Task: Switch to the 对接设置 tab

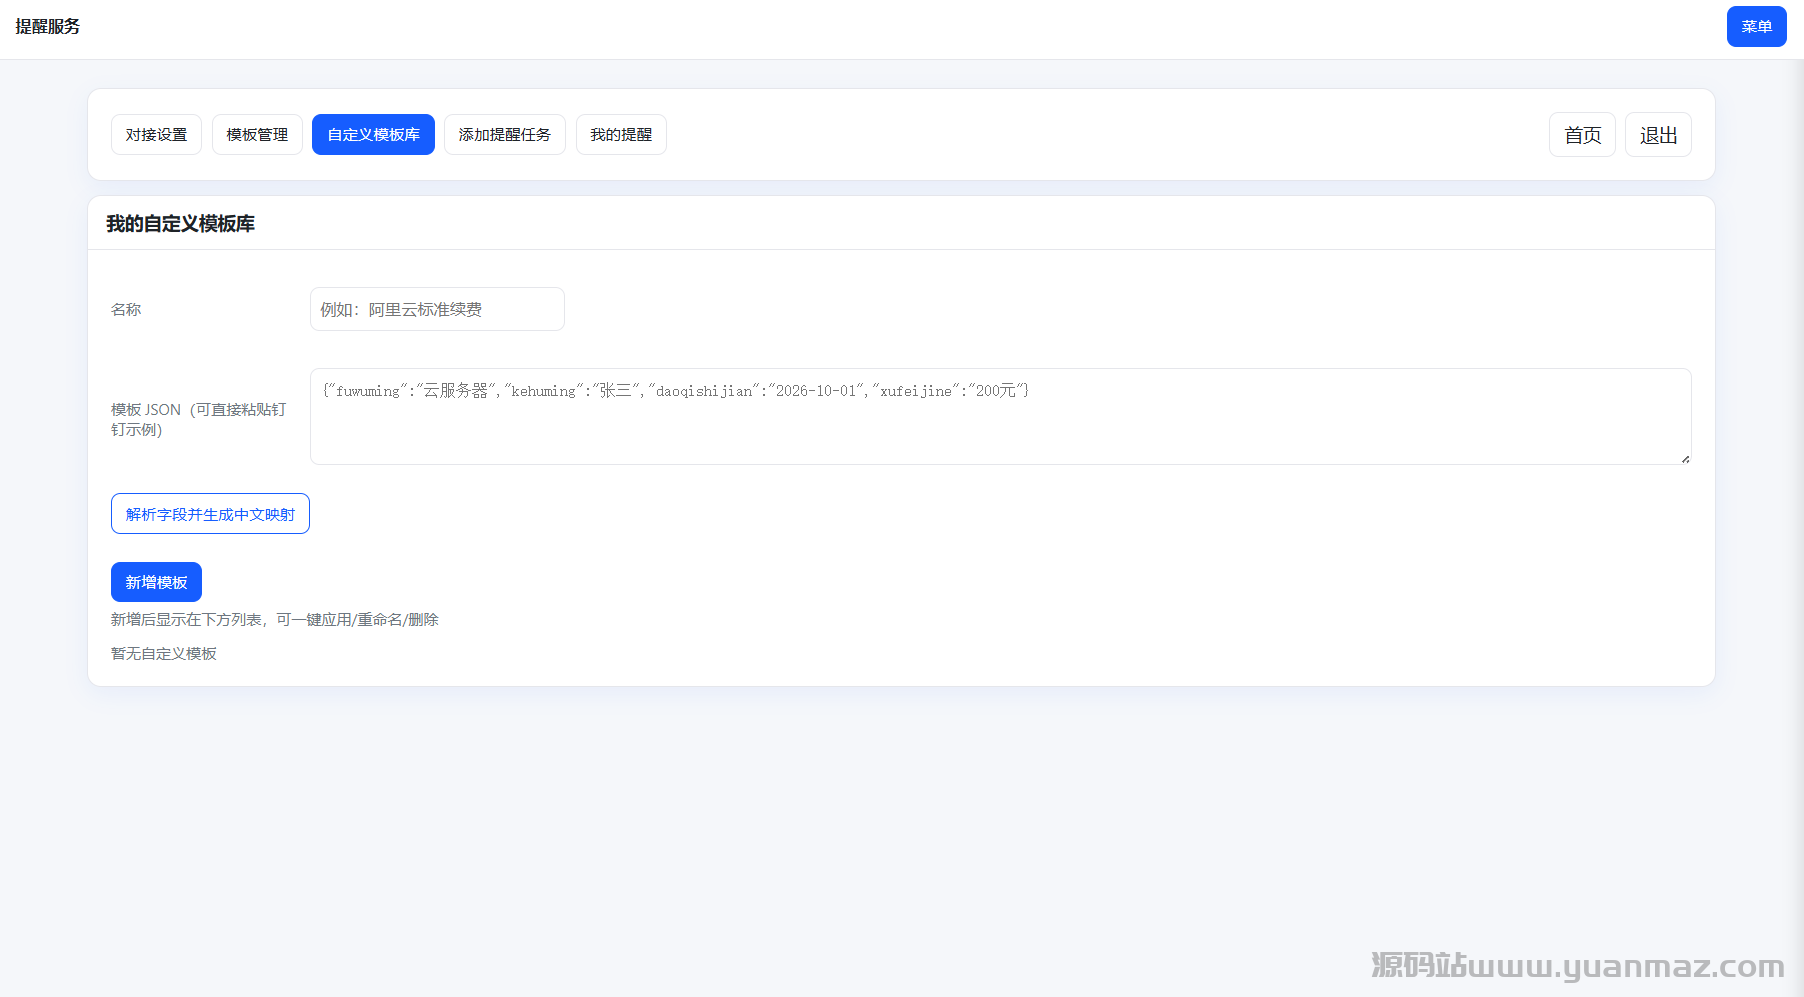Action: (x=156, y=135)
